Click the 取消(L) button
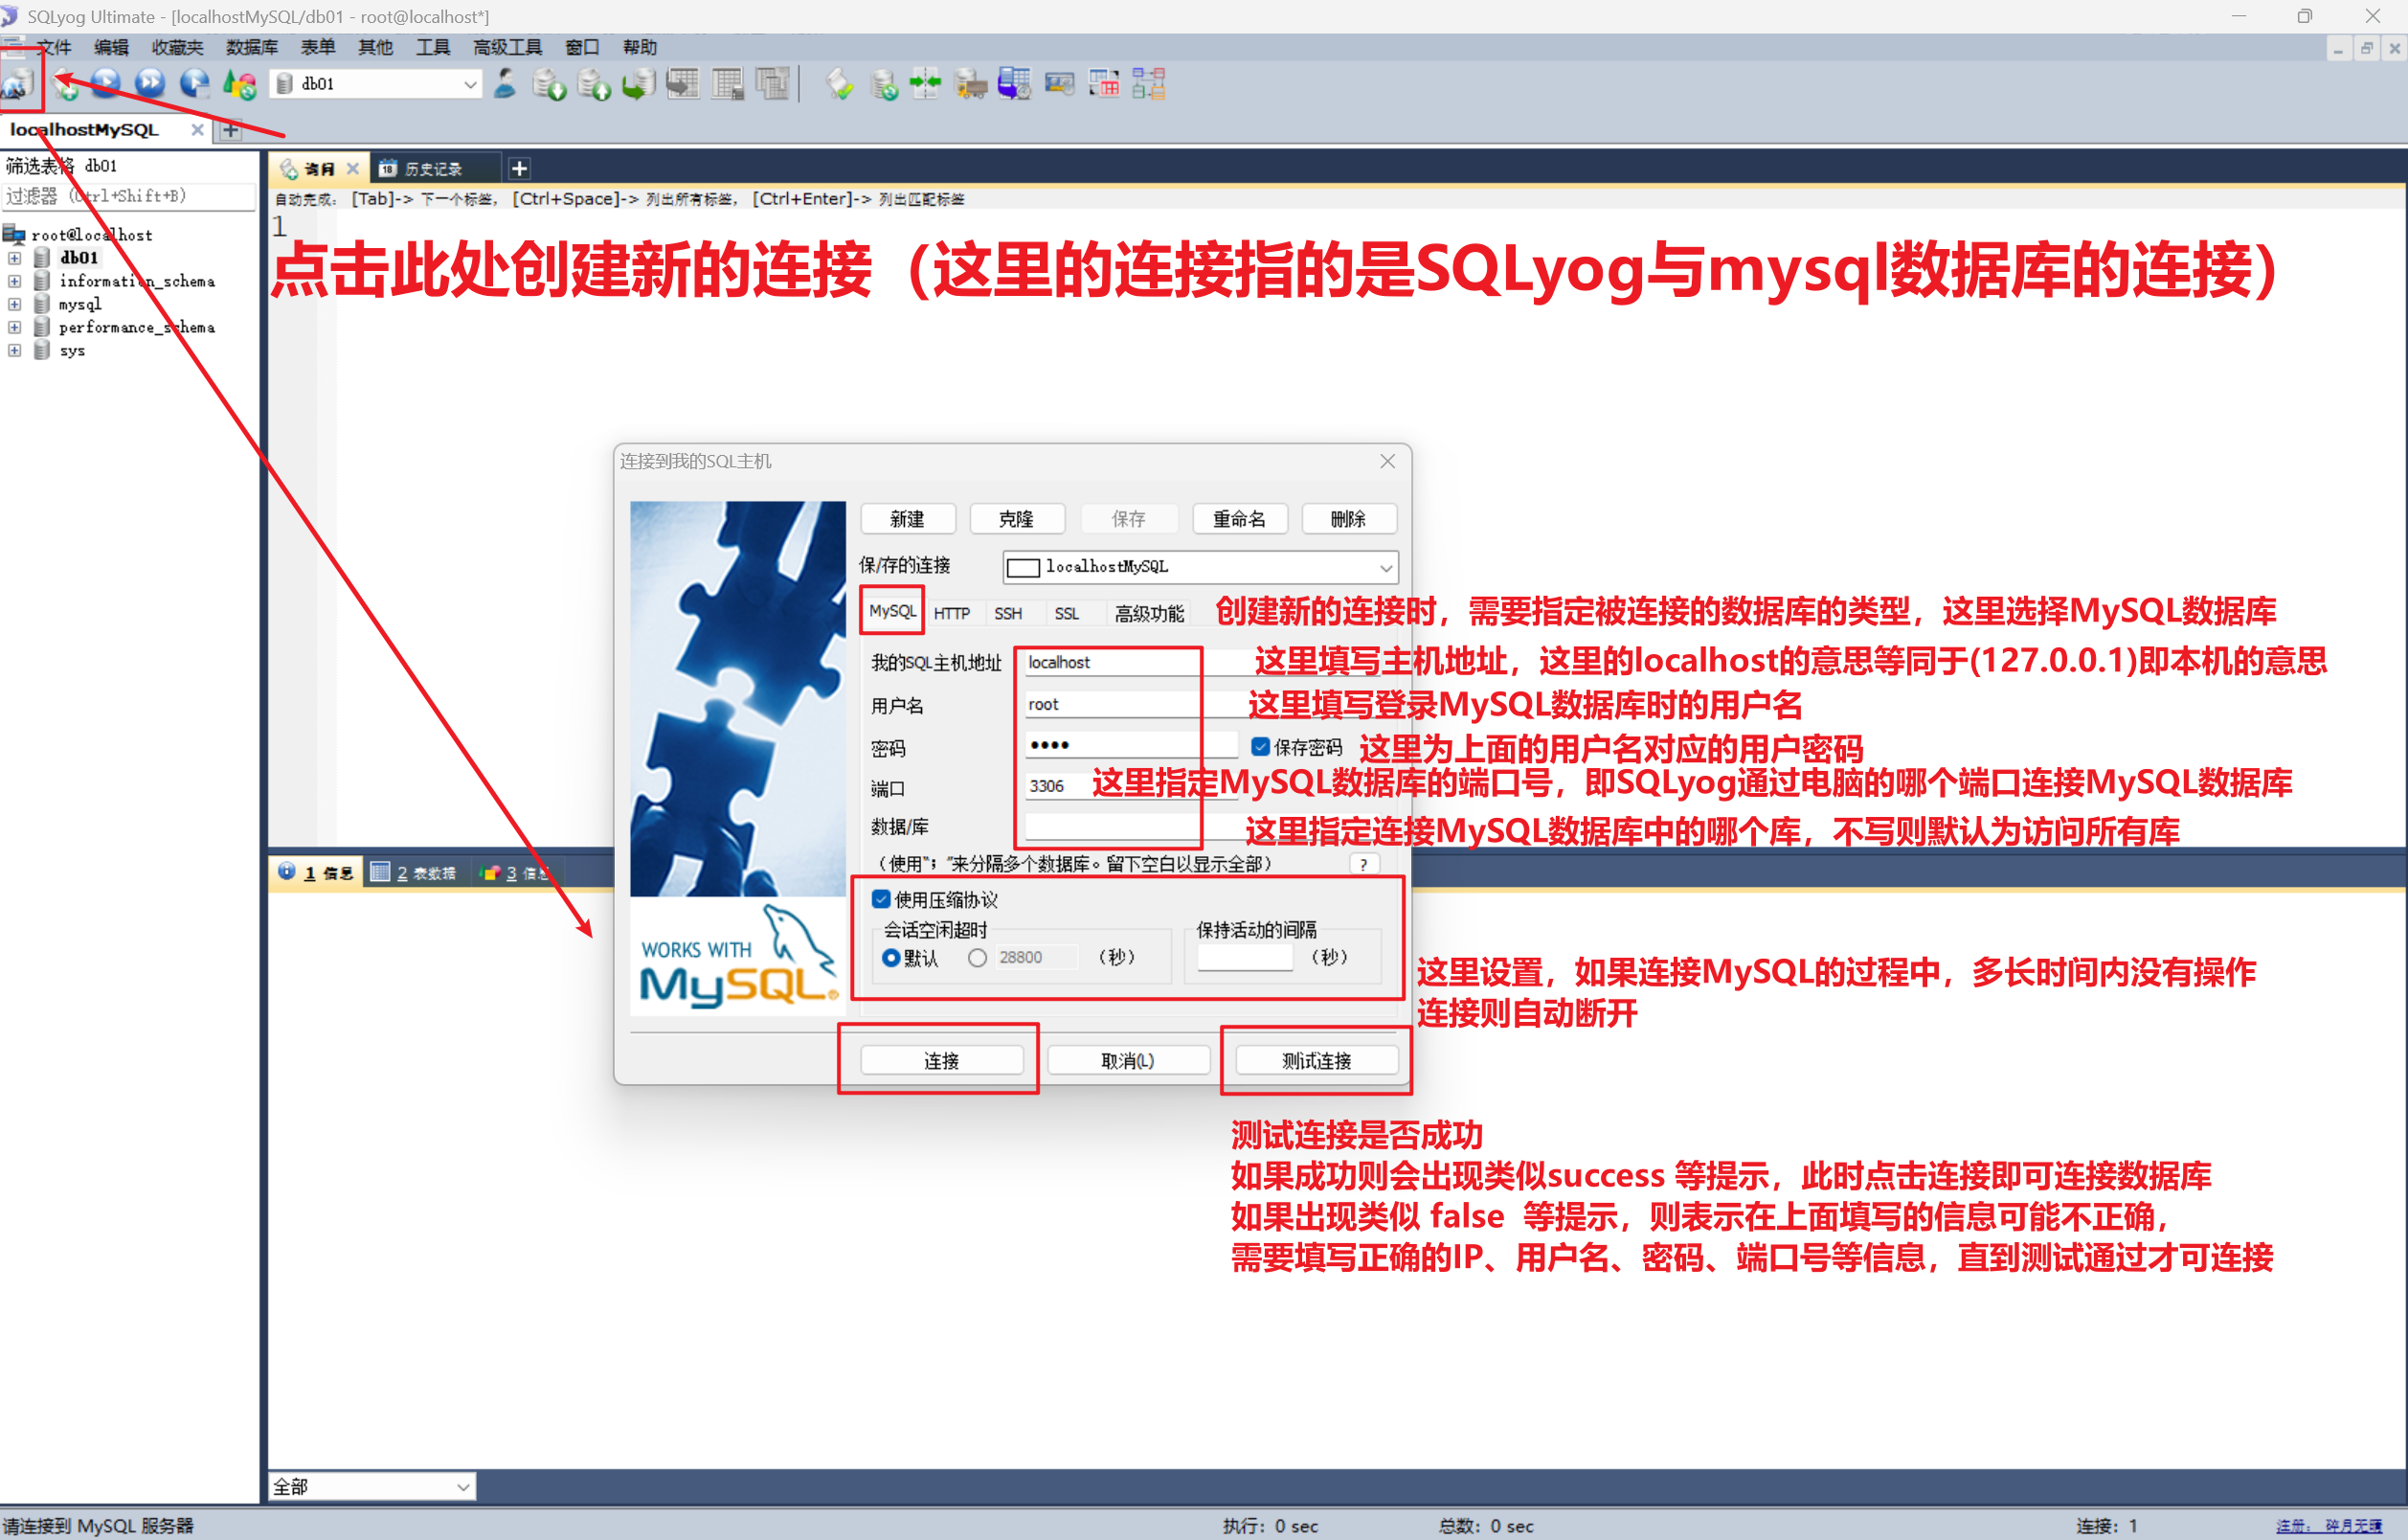Image resolution: width=2408 pixels, height=1540 pixels. pos(1129,1061)
